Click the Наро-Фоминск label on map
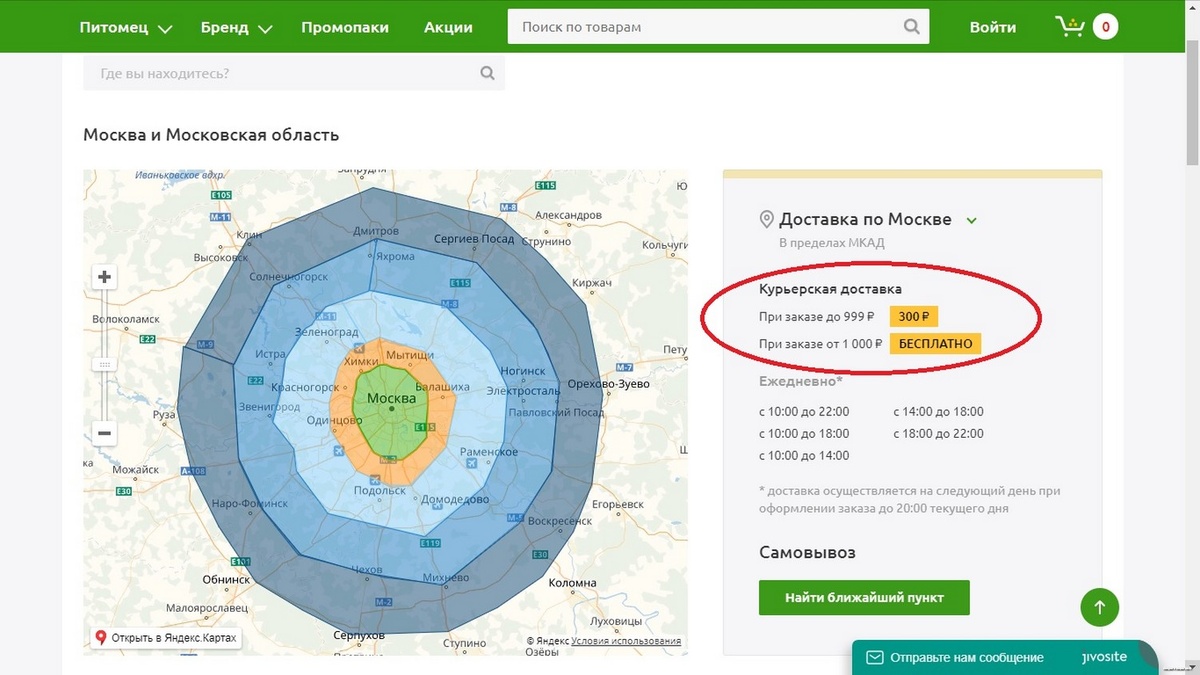Viewport: 1200px width, 675px height. point(250,504)
